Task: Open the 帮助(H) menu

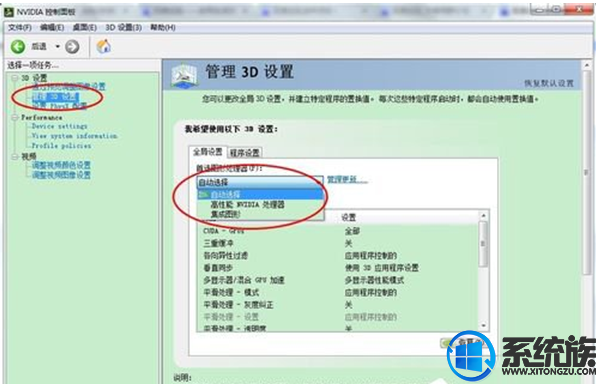Action: click(163, 27)
